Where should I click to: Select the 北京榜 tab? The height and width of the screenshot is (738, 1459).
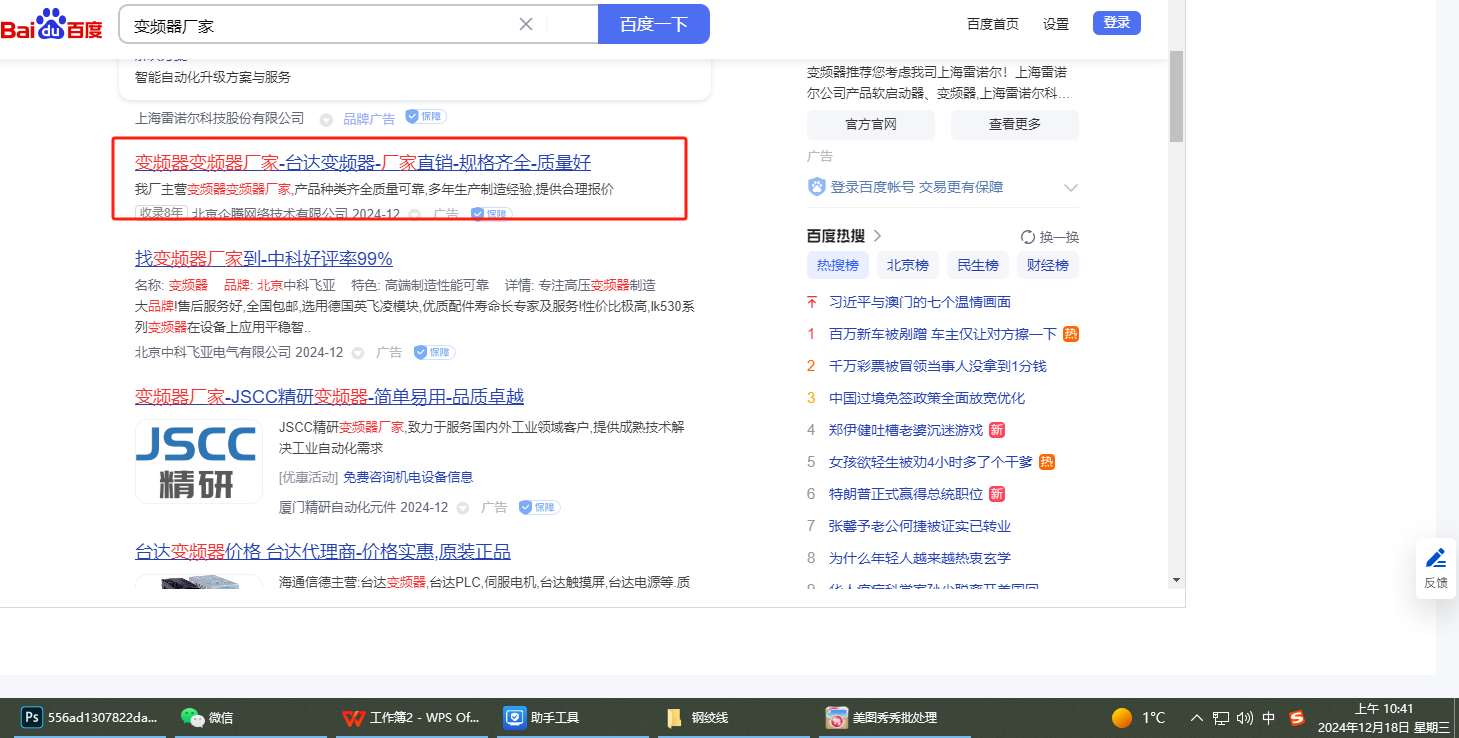(908, 265)
